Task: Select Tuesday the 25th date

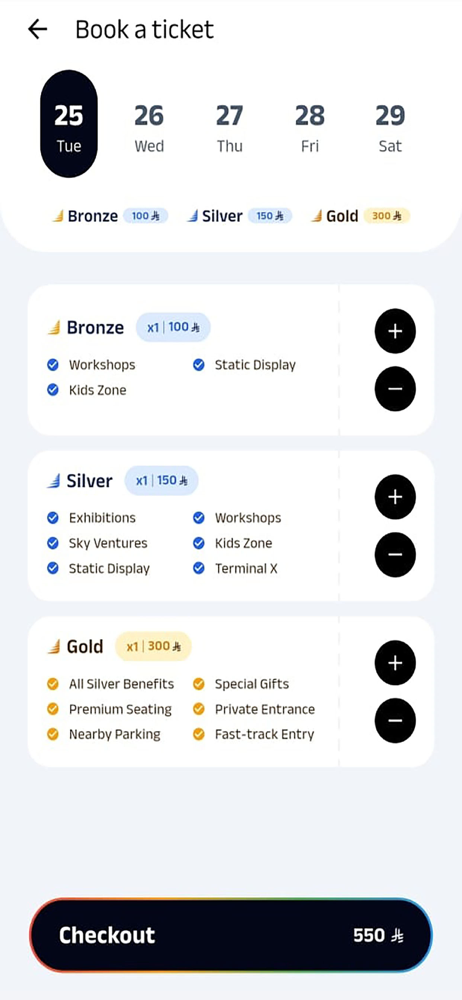Action: click(x=69, y=124)
